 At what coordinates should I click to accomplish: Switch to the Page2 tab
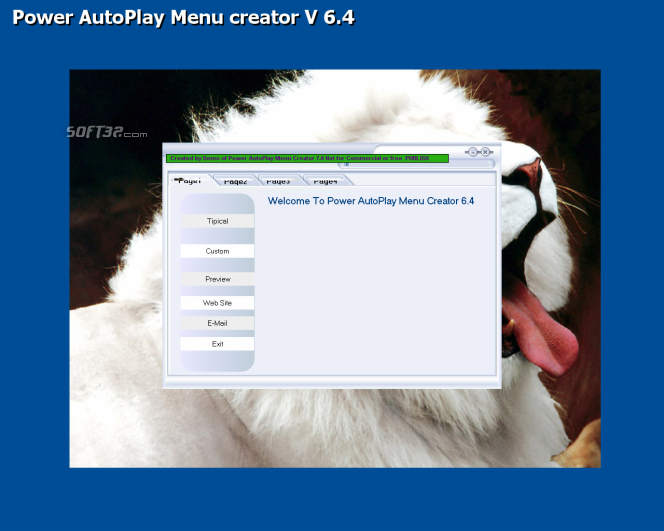tap(235, 181)
